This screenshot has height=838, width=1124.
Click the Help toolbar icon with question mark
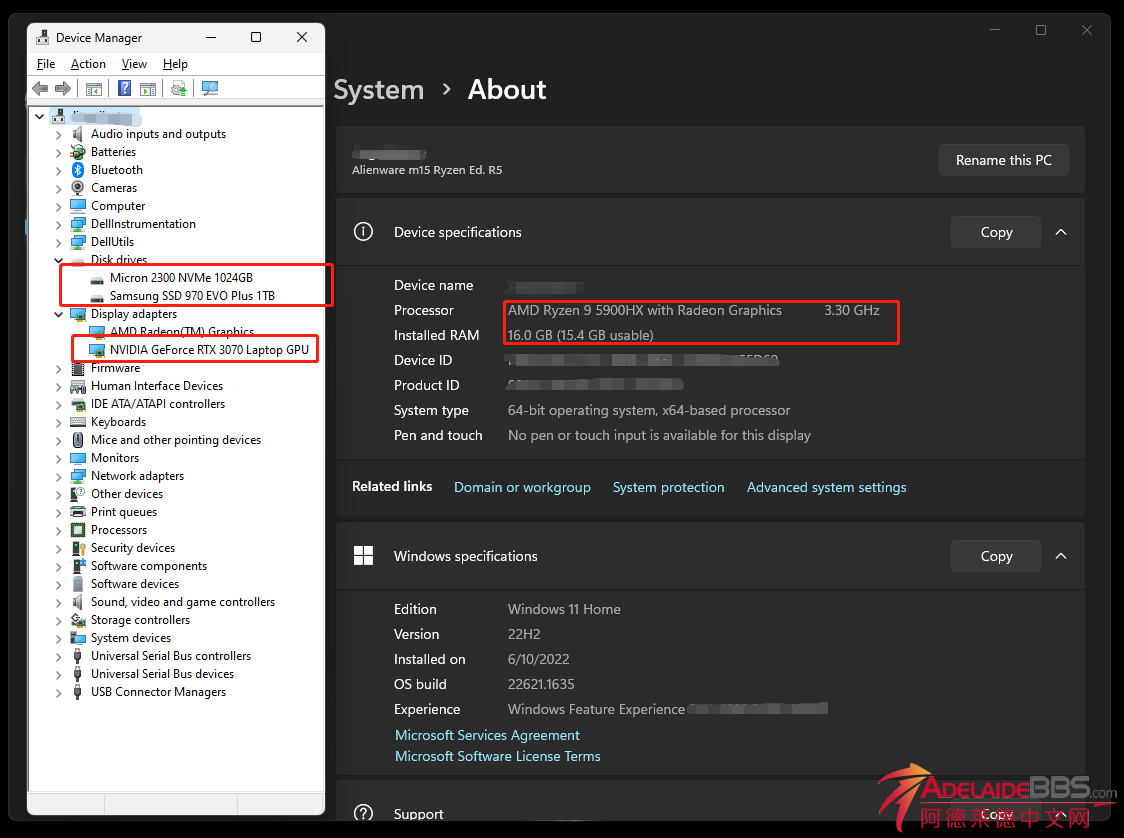pyautogui.click(x=125, y=88)
